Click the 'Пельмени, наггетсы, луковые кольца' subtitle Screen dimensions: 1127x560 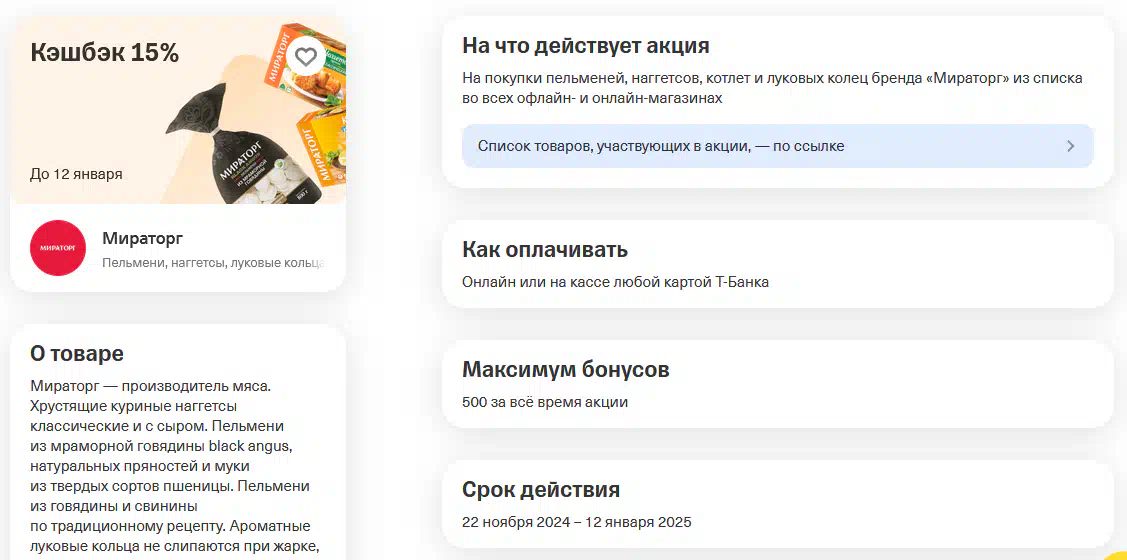point(213,263)
